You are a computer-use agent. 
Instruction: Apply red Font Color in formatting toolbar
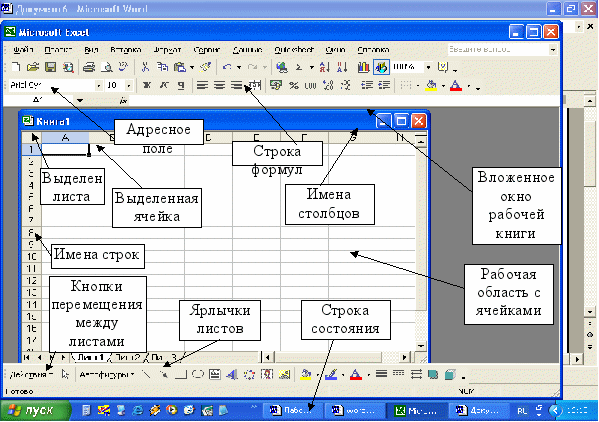(456, 85)
